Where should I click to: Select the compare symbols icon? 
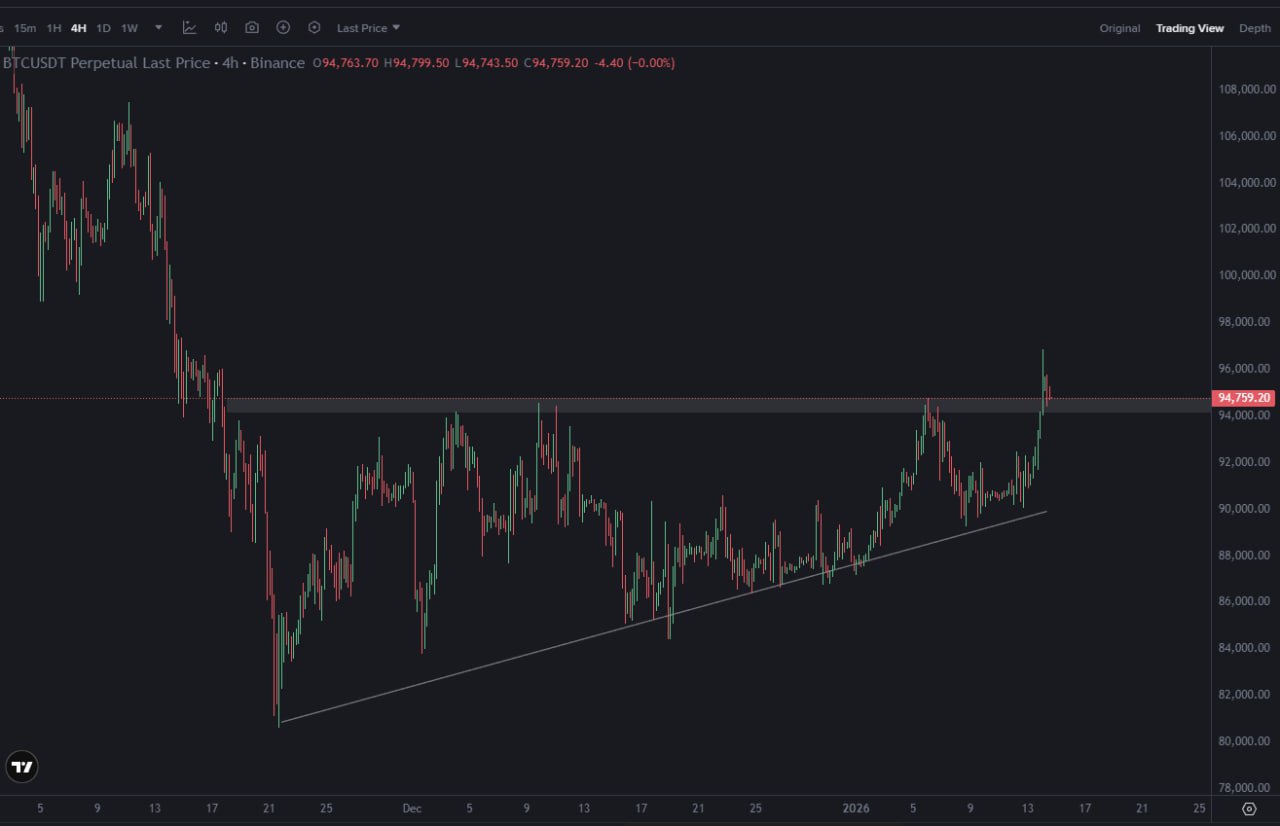click(x=220, y=27)
